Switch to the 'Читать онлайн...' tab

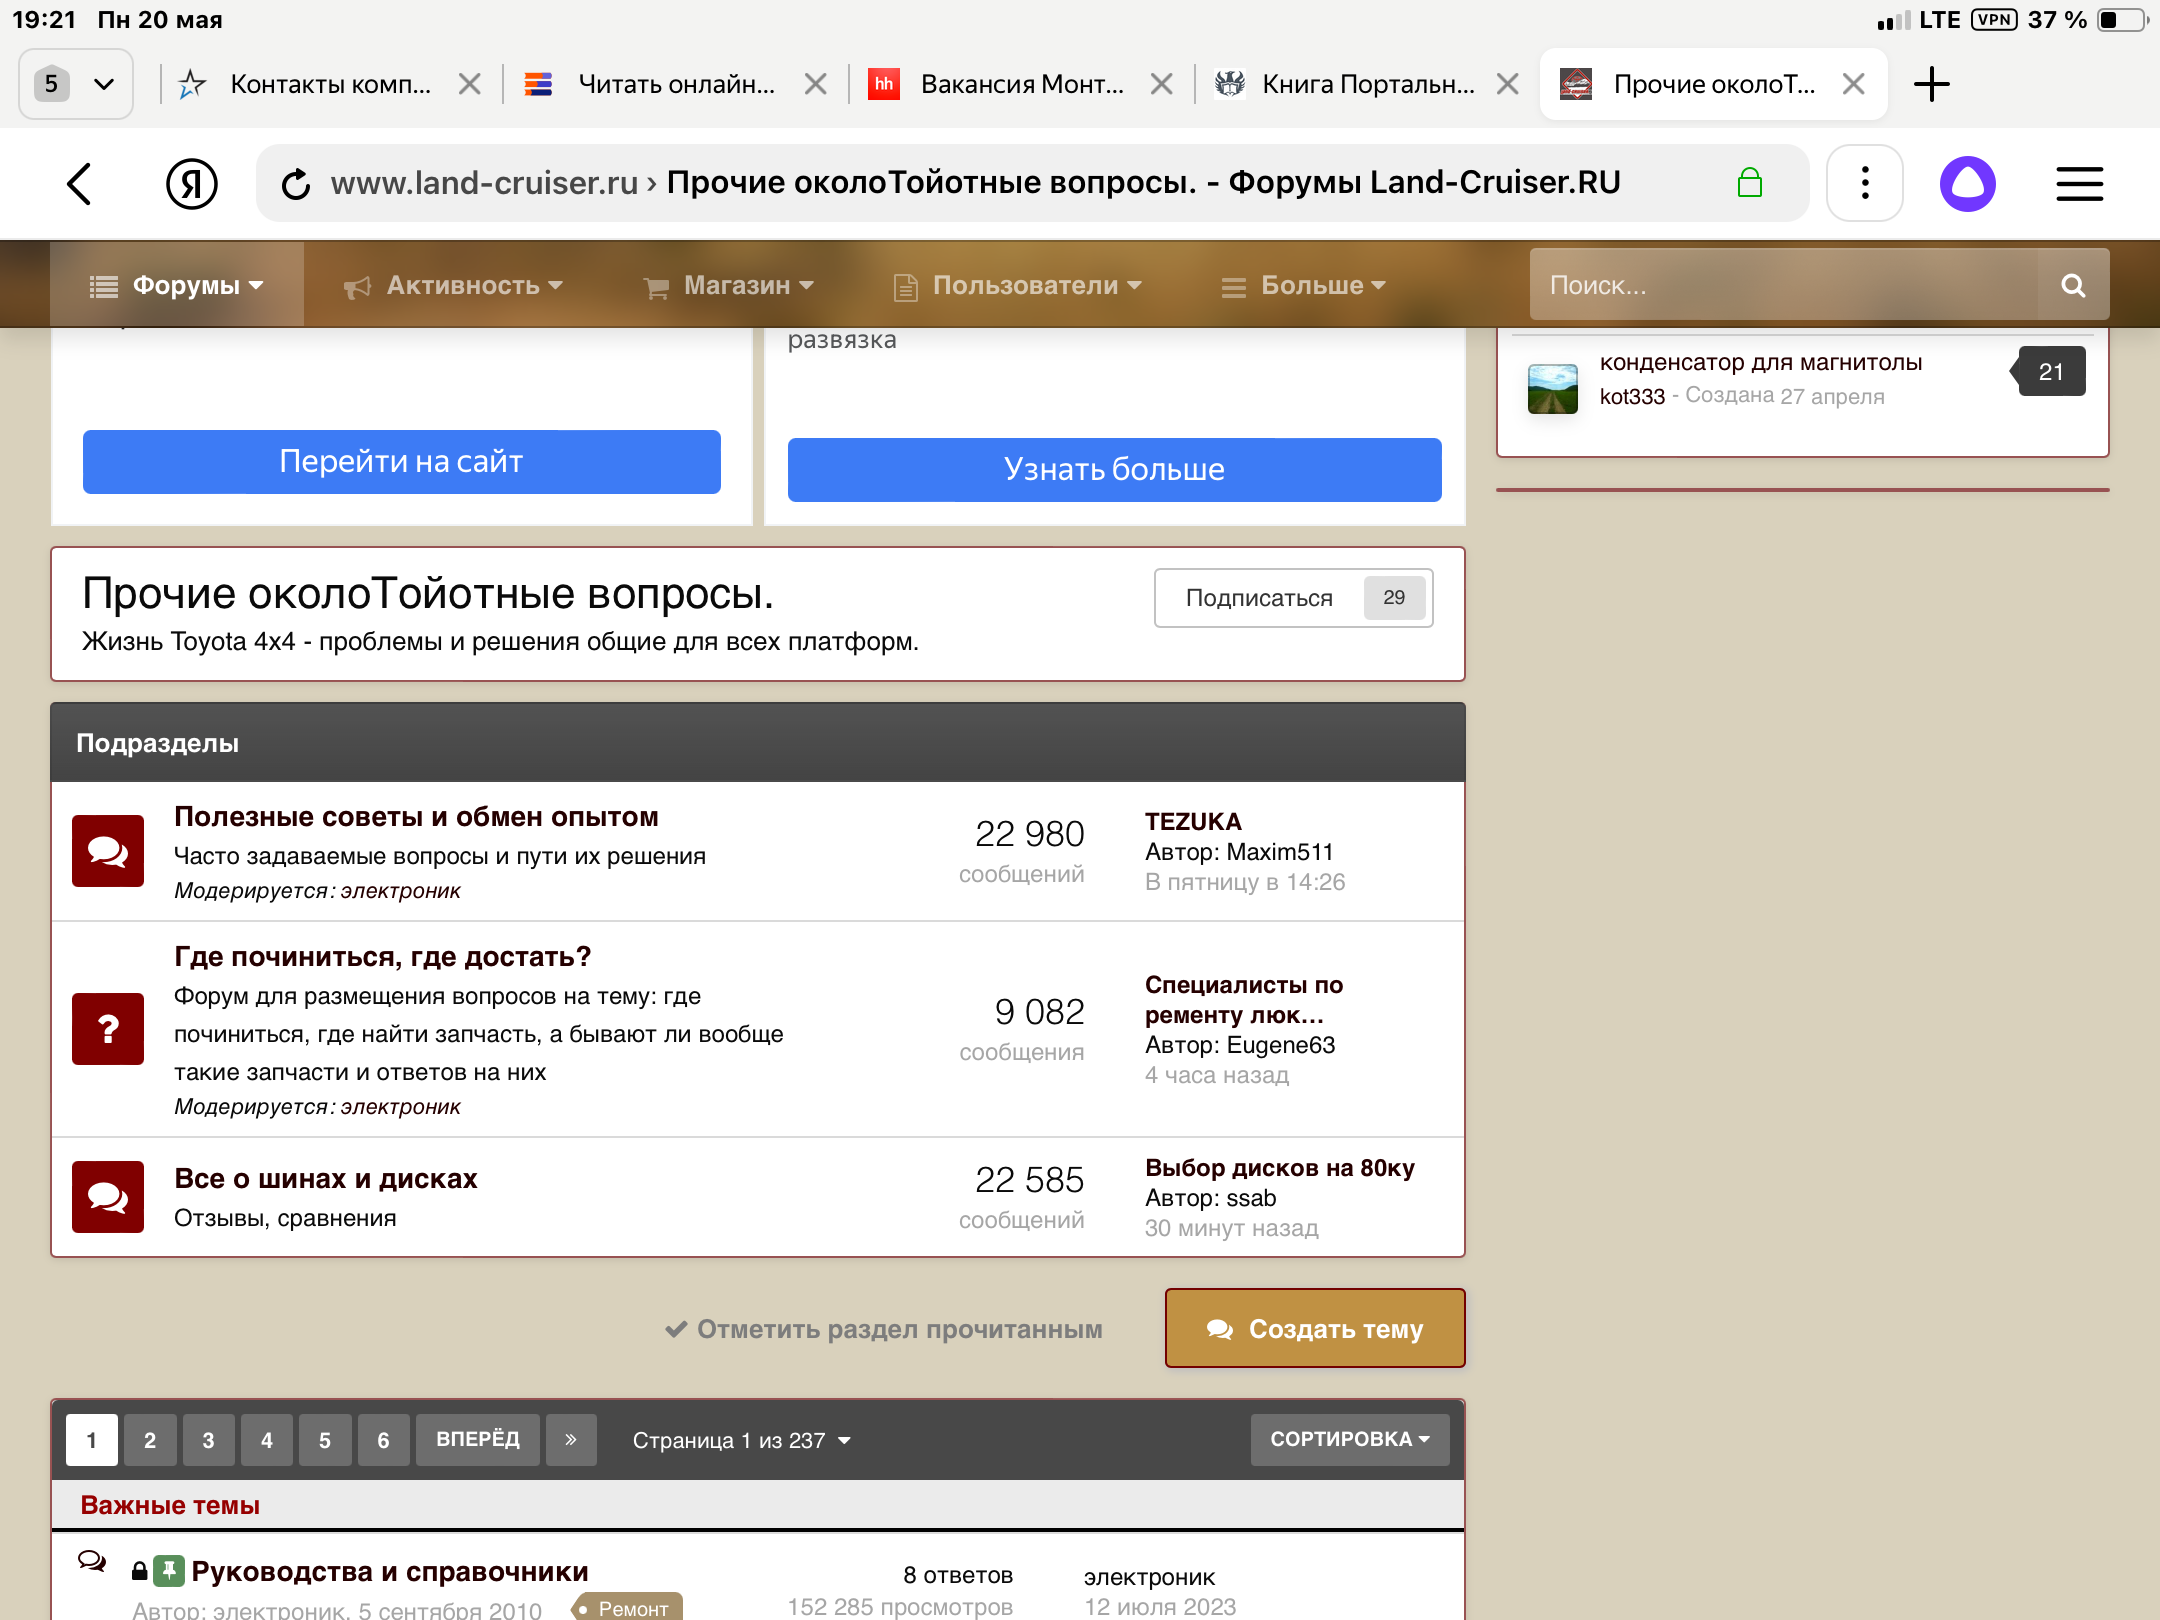click(676, 84)
